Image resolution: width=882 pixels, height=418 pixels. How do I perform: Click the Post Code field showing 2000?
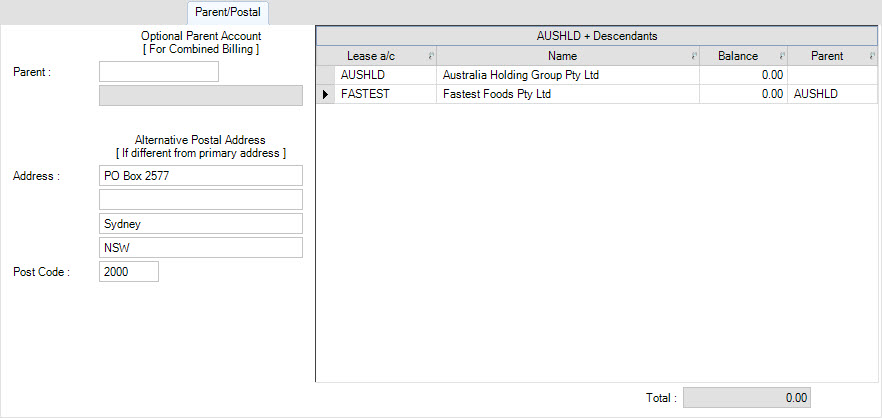point(129,271)
